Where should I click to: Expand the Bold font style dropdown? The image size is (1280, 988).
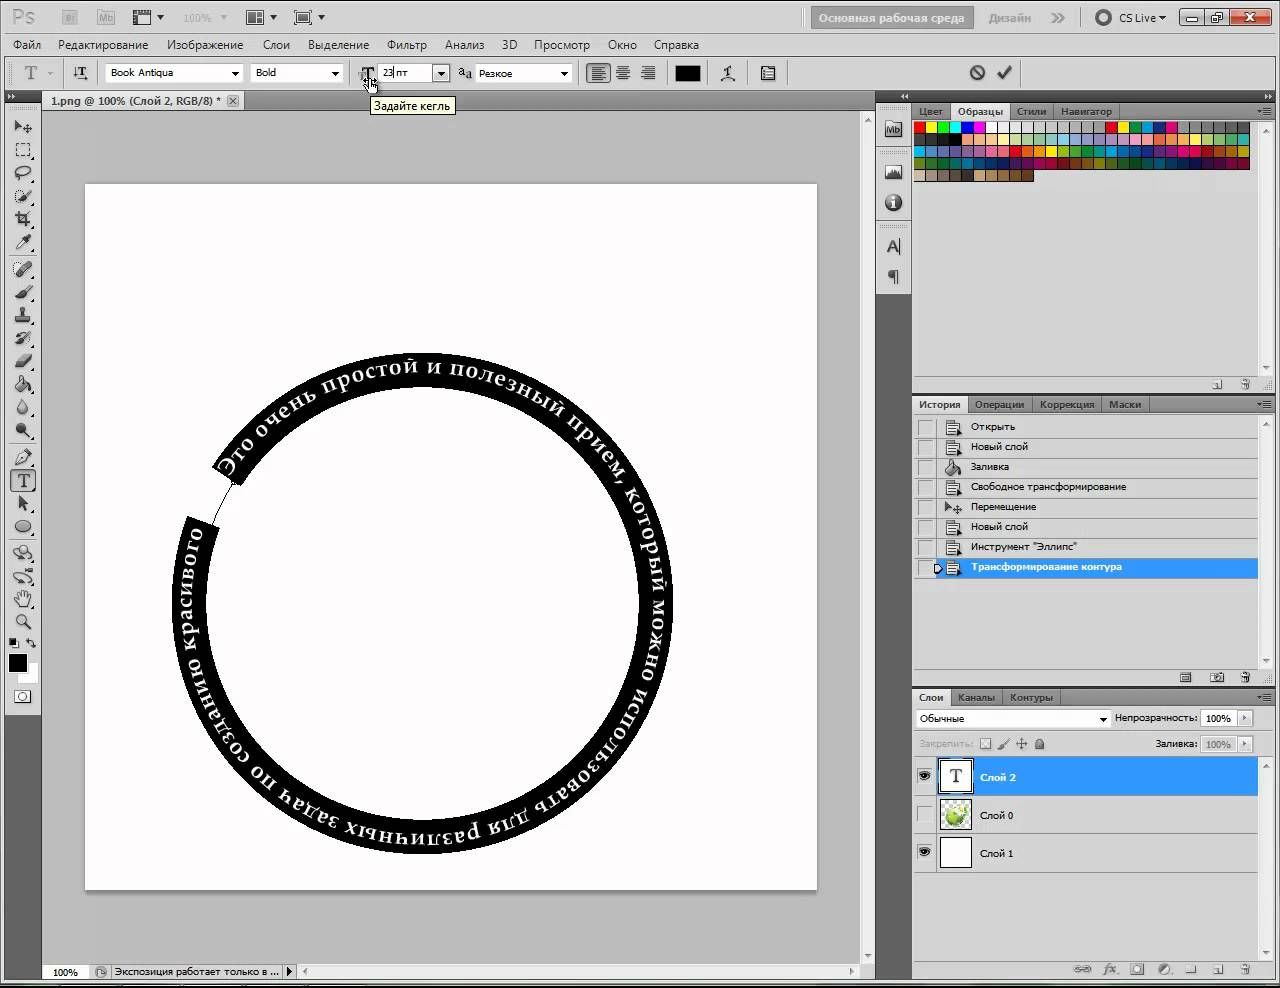click(x=297, y=73)
